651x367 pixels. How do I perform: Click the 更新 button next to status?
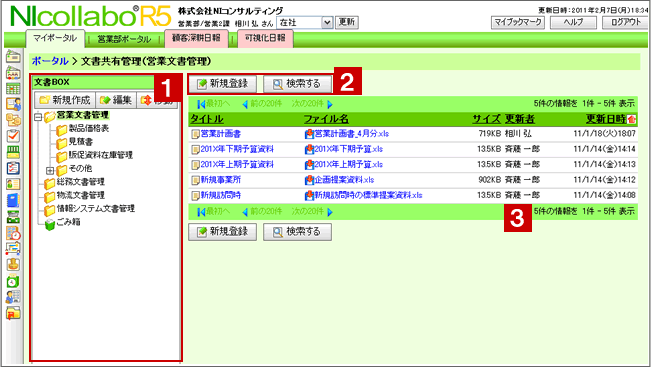[x=347, y=22]
